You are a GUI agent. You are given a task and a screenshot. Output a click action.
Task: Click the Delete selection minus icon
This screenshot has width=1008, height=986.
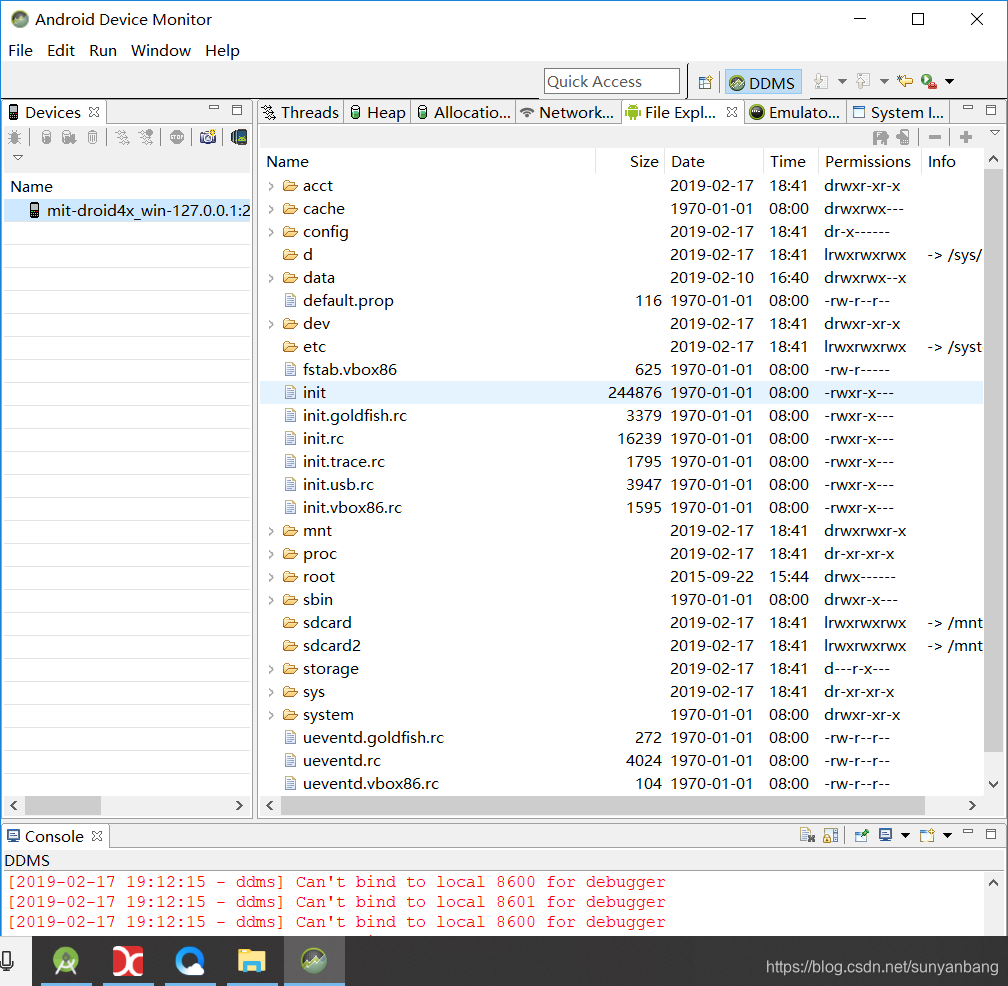pos(935,137)
